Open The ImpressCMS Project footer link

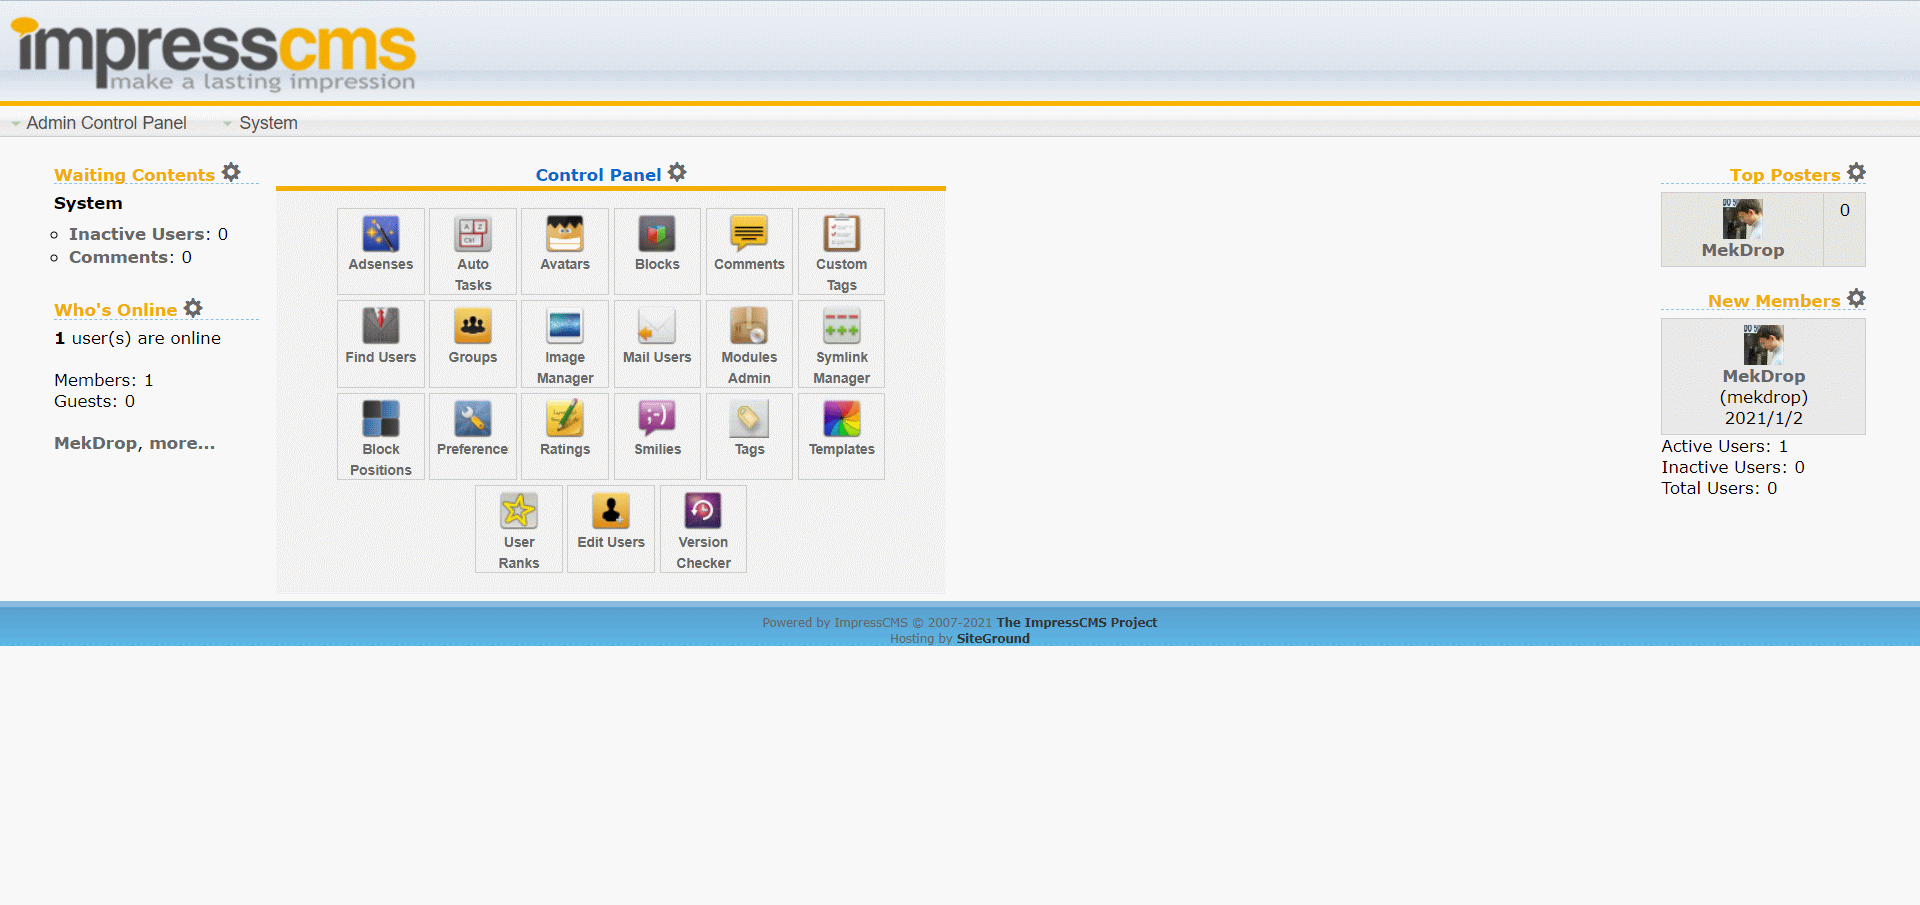point(1077,622)
